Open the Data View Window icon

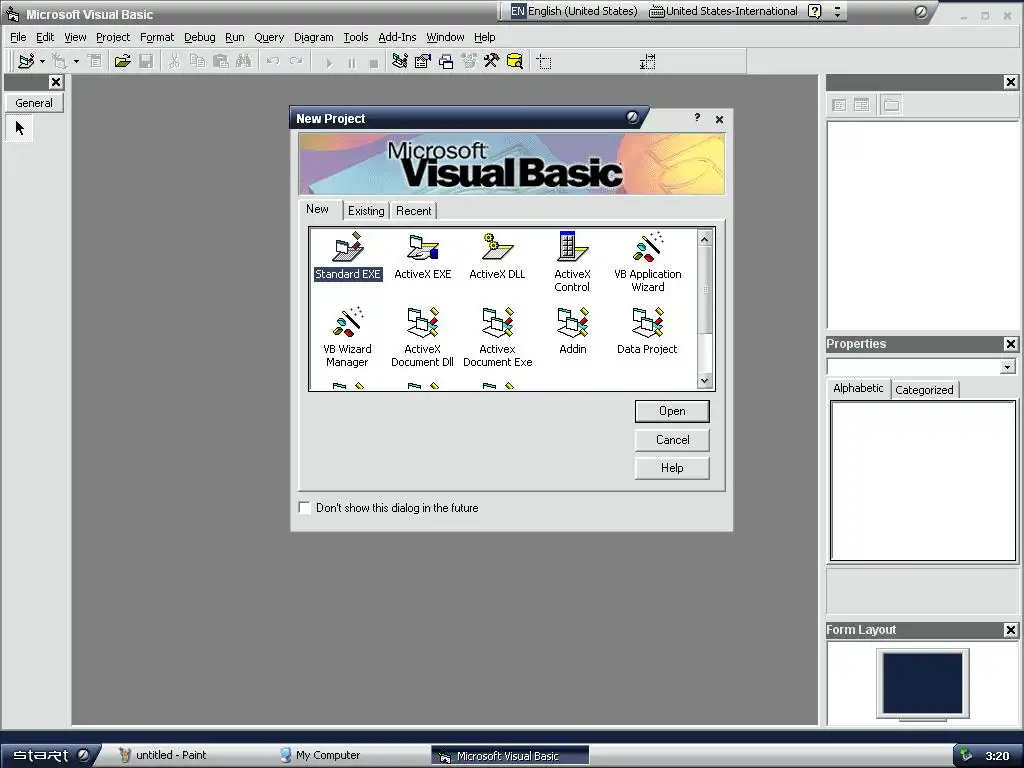click(515, 61)
